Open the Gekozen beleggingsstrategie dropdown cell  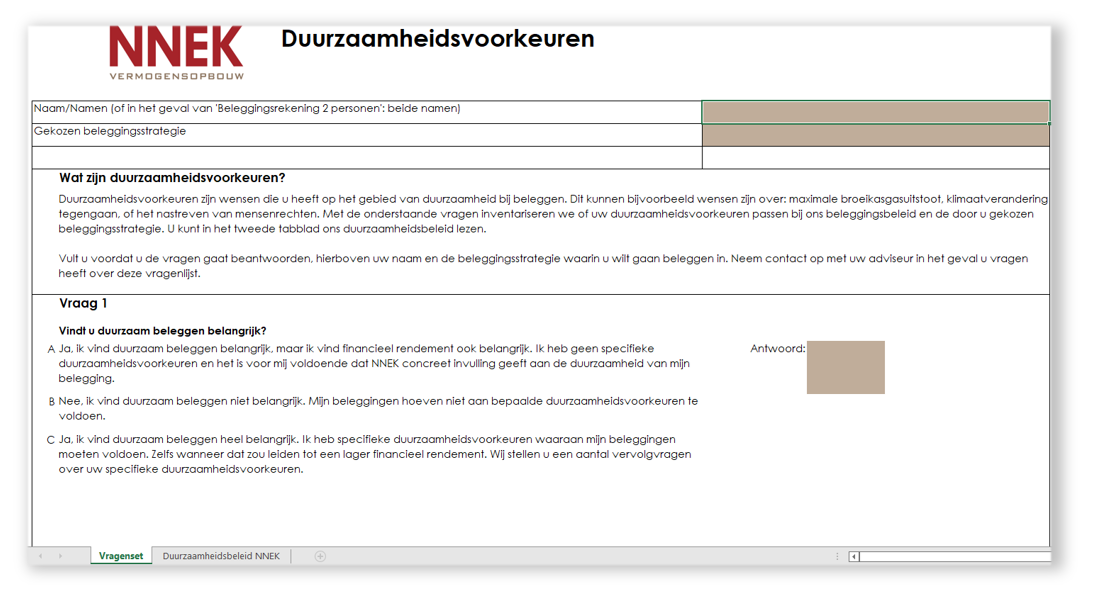(x=878, y=133)
